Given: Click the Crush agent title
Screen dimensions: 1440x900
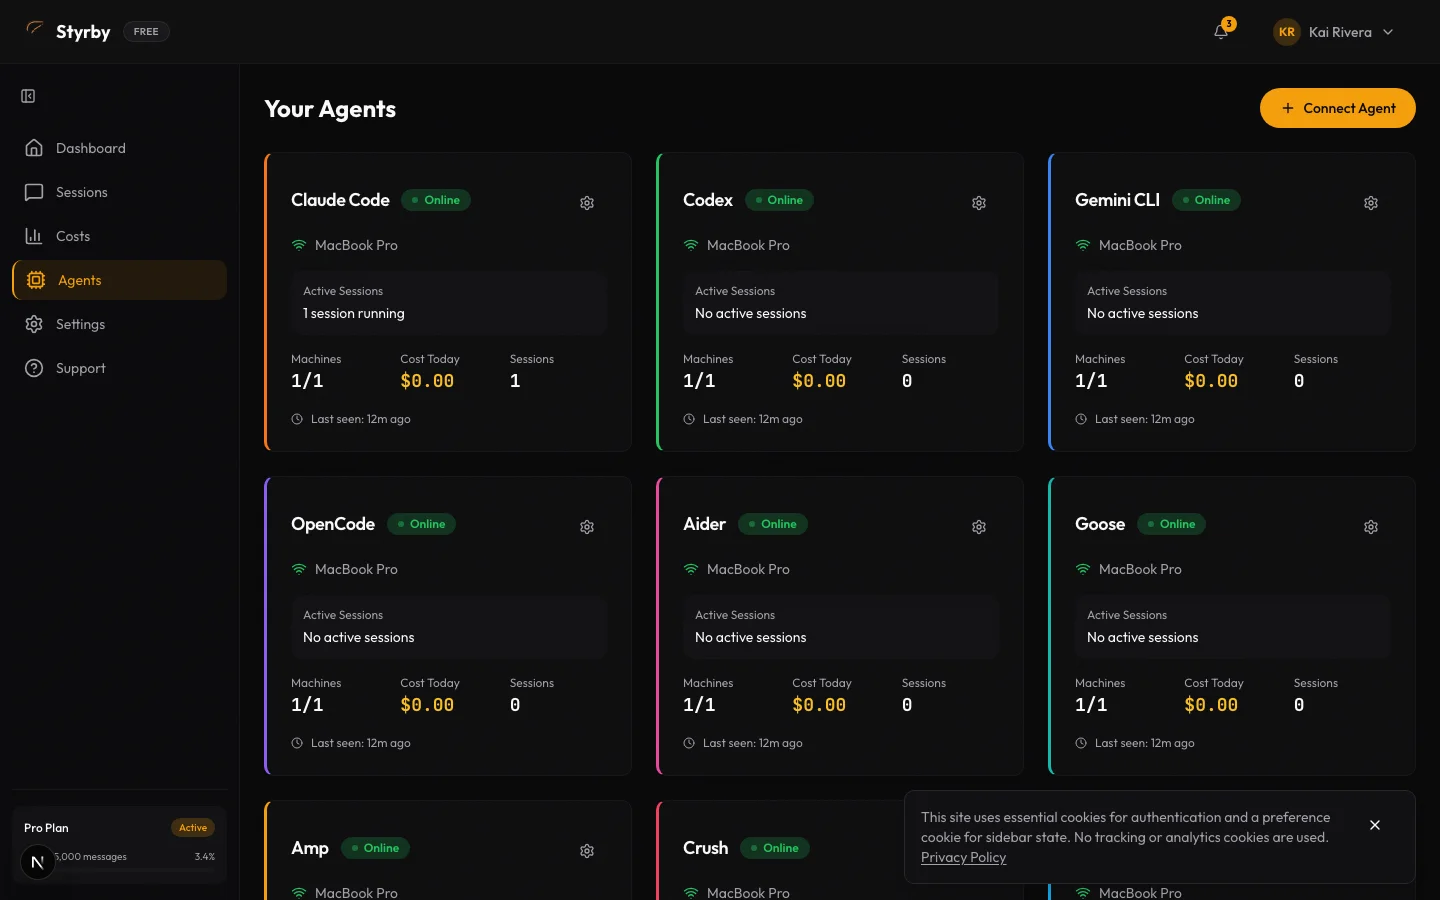Looking at the screenshot, I should 705,848.
